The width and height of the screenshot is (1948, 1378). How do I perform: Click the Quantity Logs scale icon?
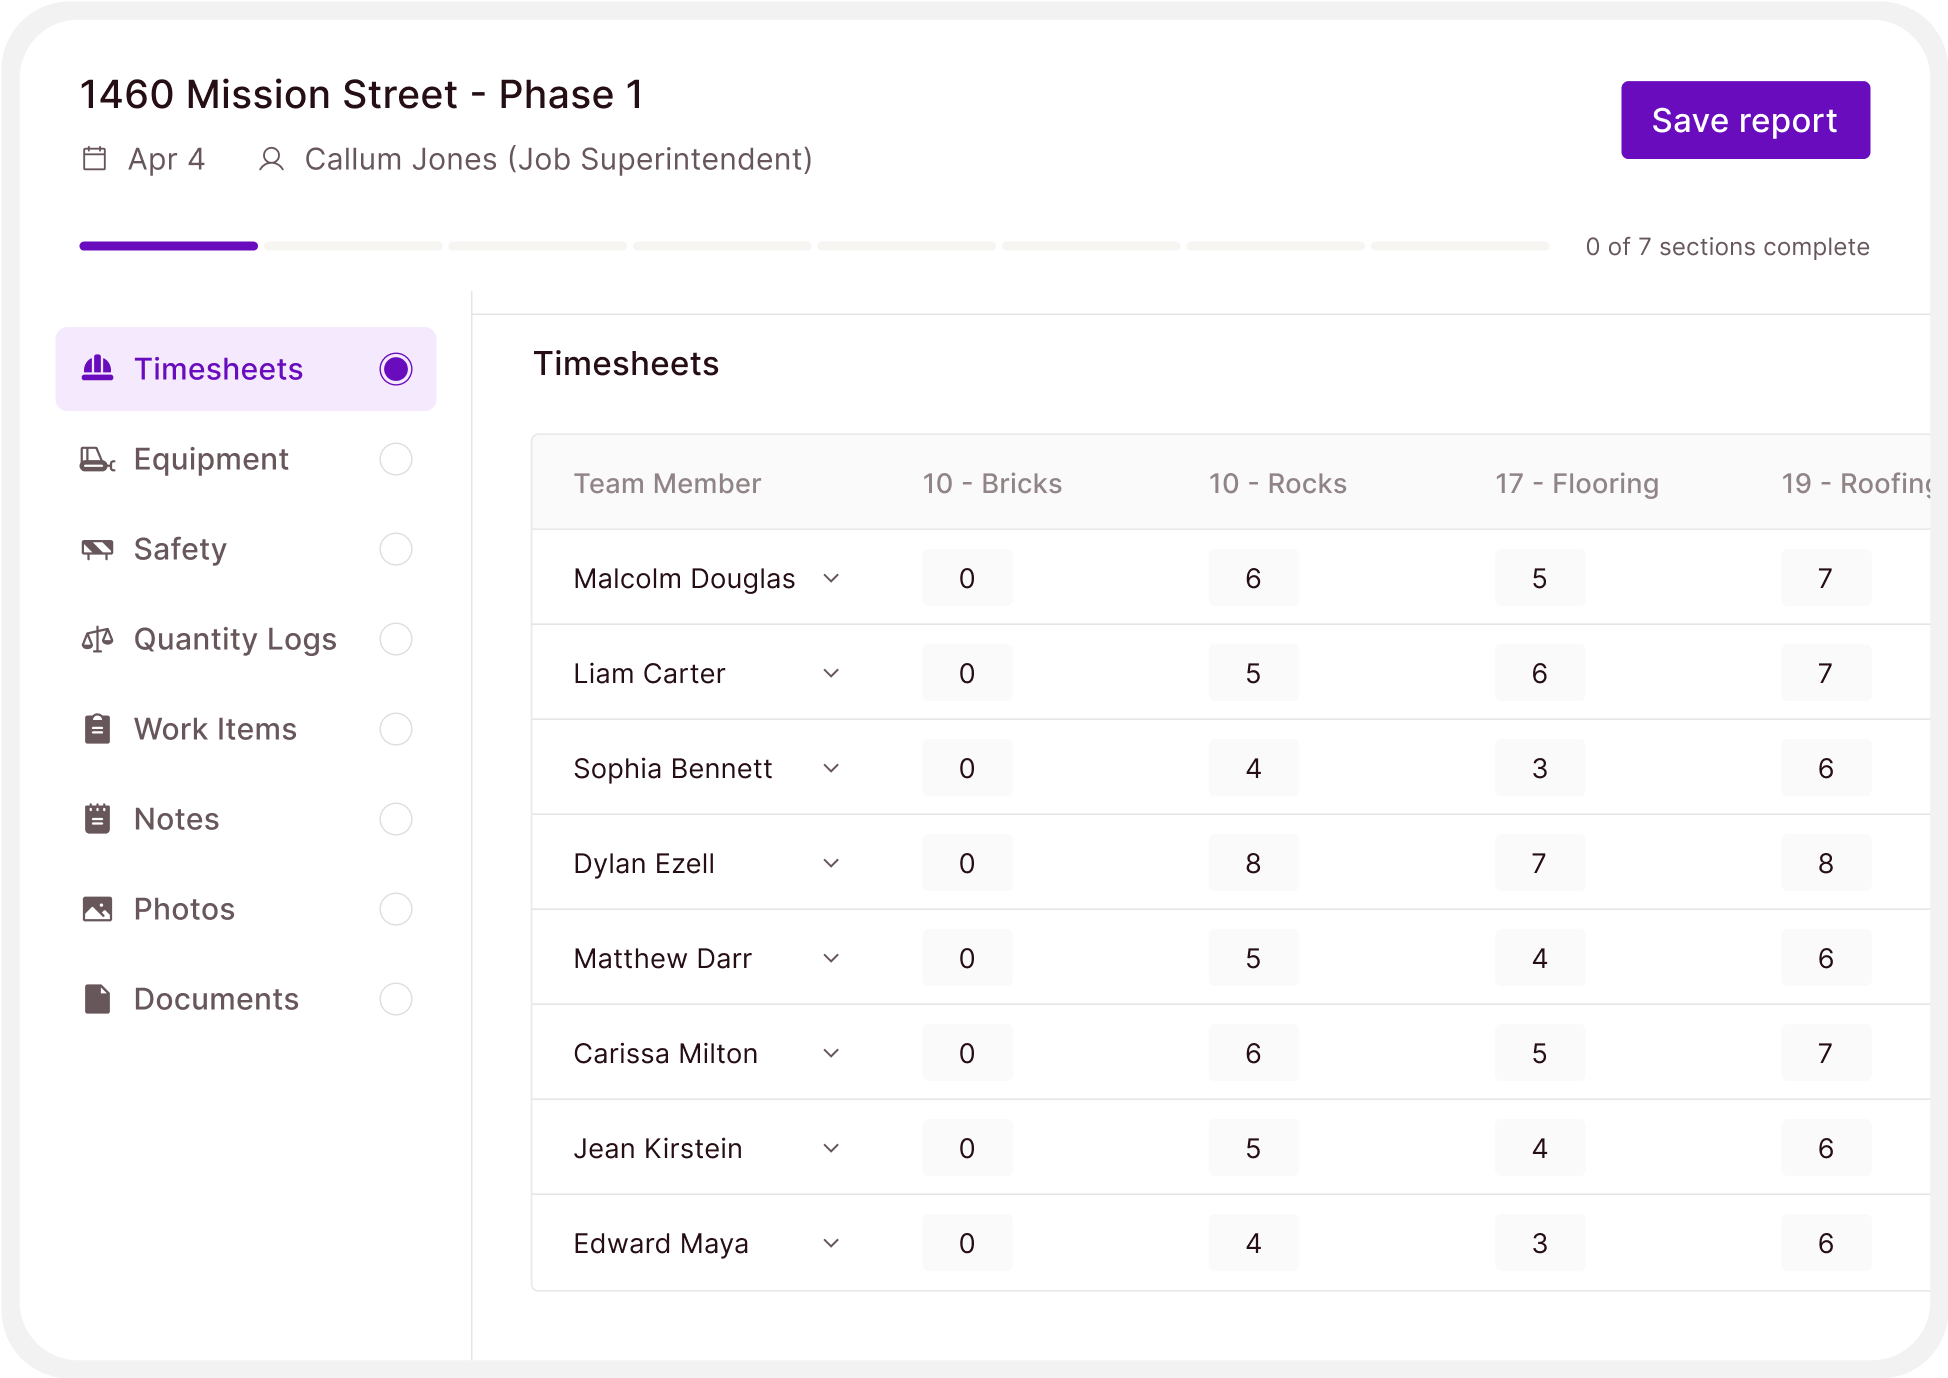click(x=97, y=639)
